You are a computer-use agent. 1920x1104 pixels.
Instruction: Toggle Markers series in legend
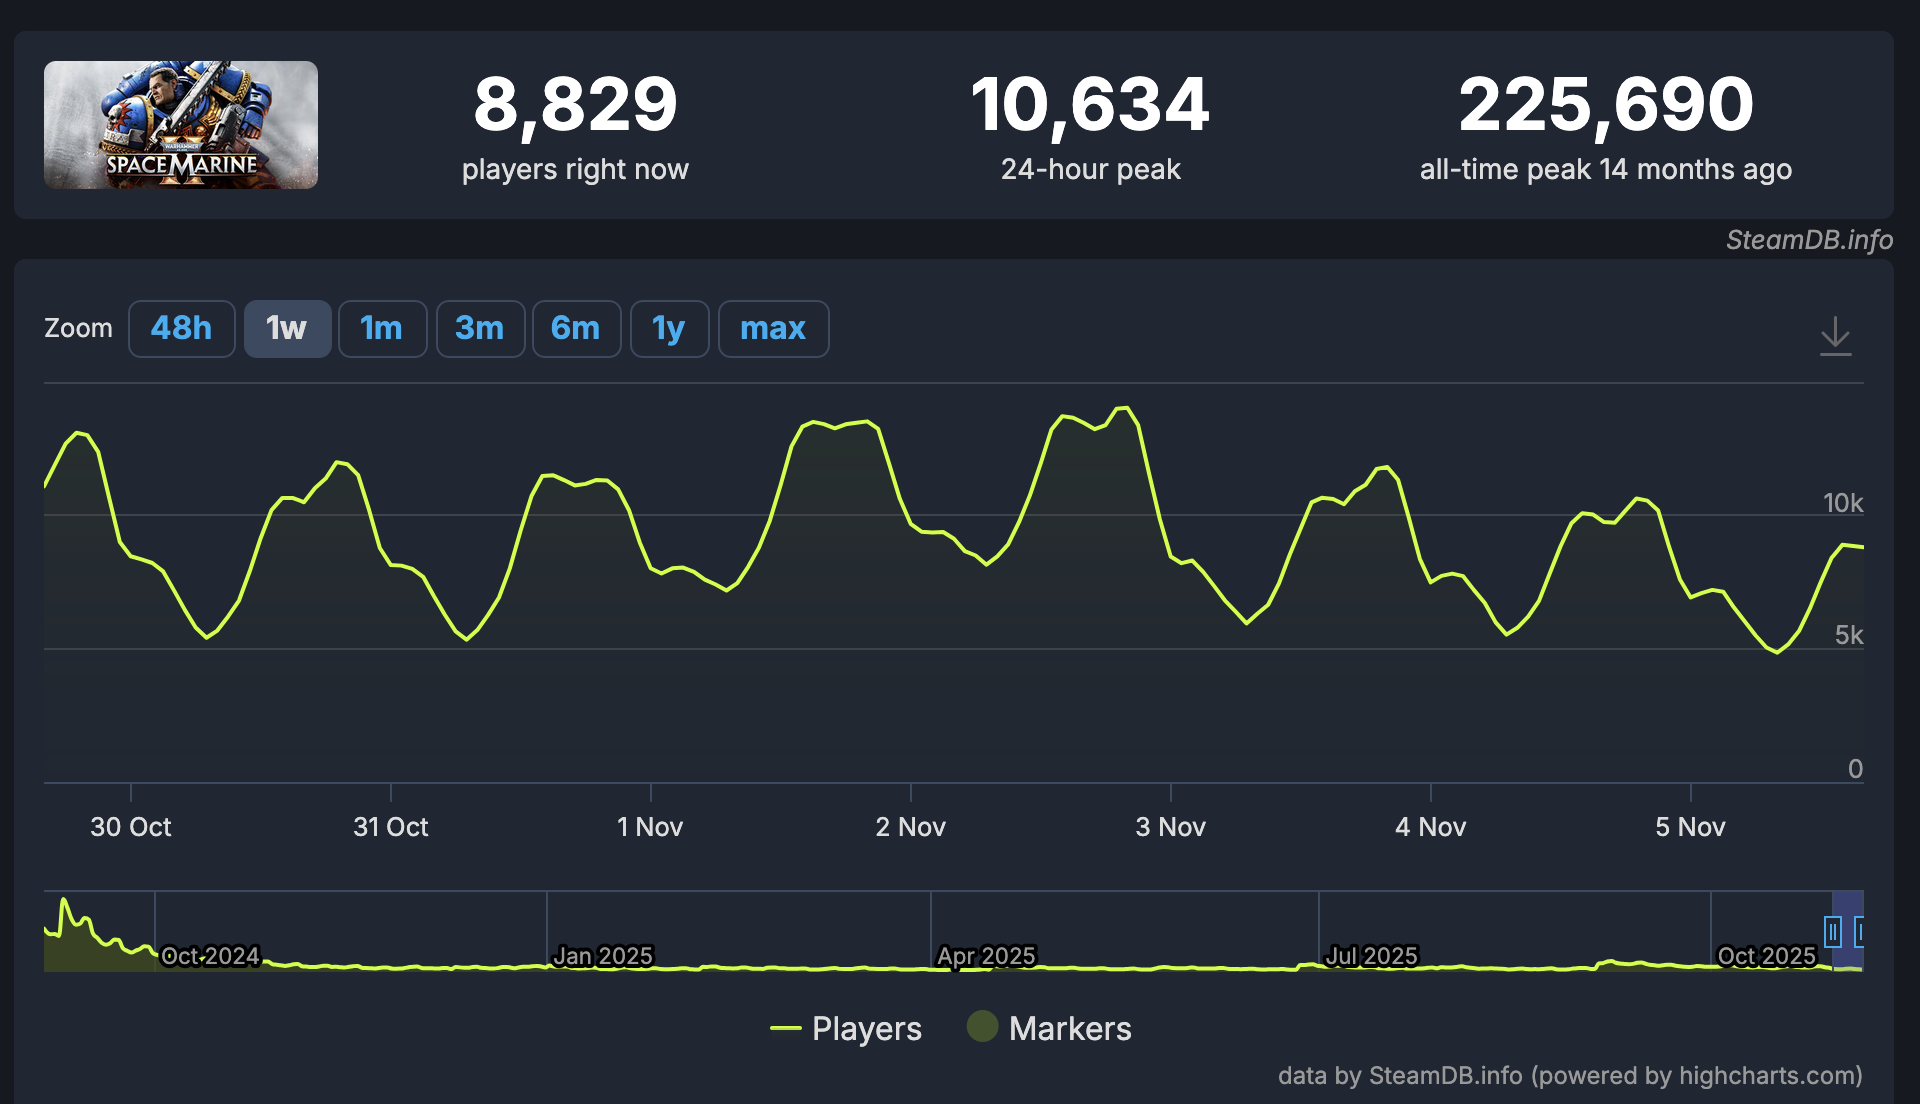tap(1069, 1029)
